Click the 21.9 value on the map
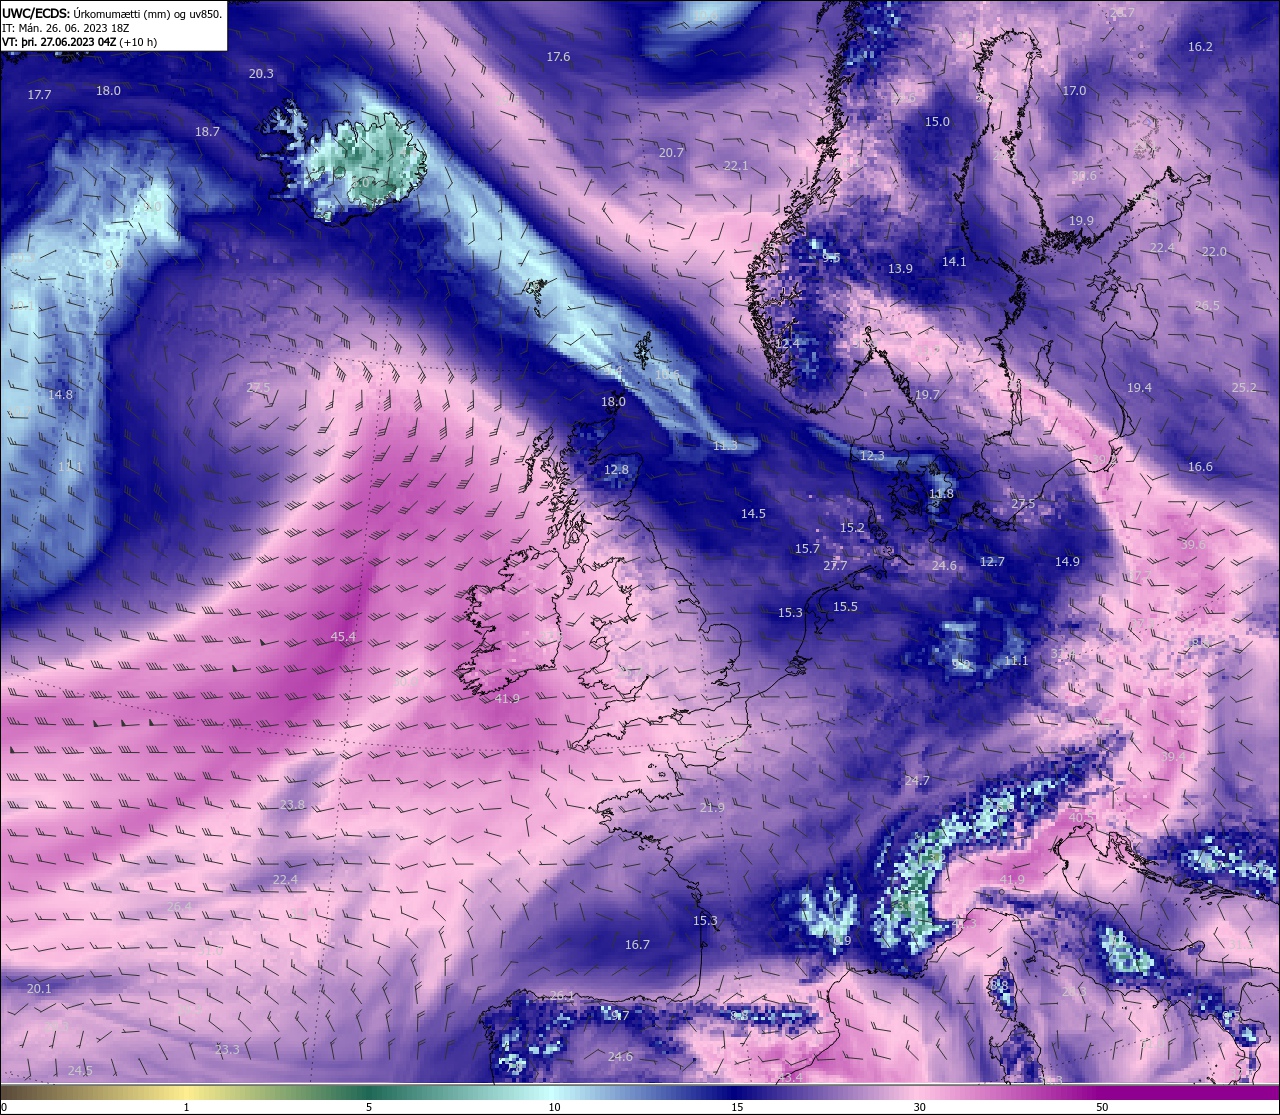The image size is (1280, 1115). coord(712,808)
